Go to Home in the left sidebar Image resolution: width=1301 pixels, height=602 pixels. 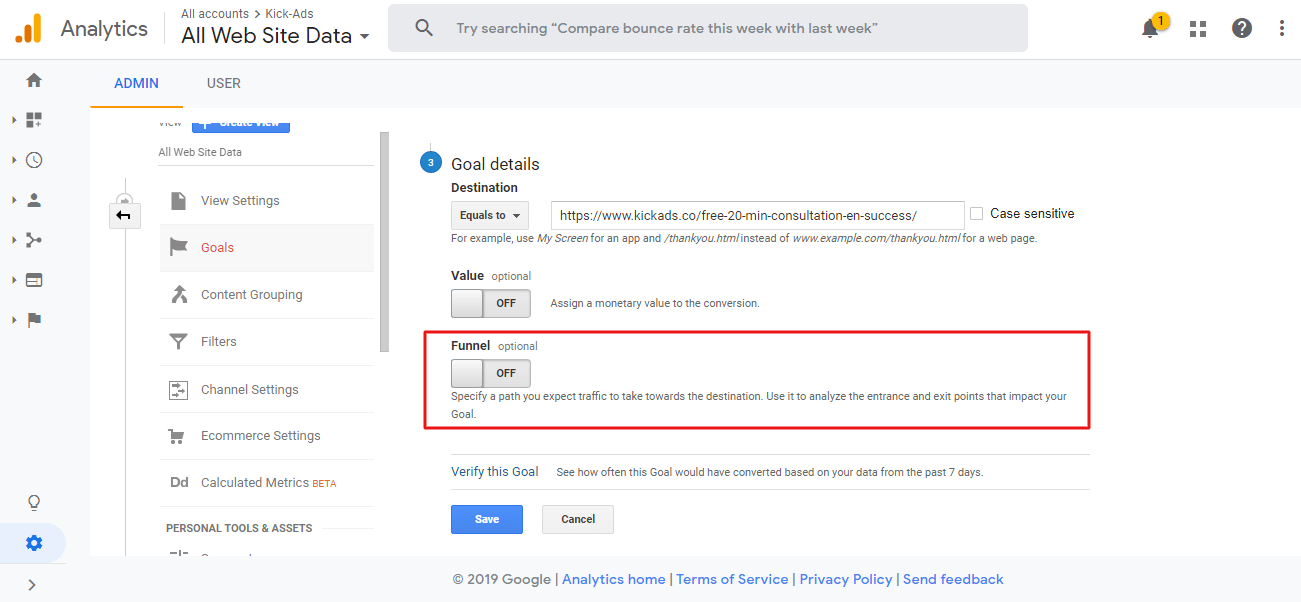click(34, 80)
